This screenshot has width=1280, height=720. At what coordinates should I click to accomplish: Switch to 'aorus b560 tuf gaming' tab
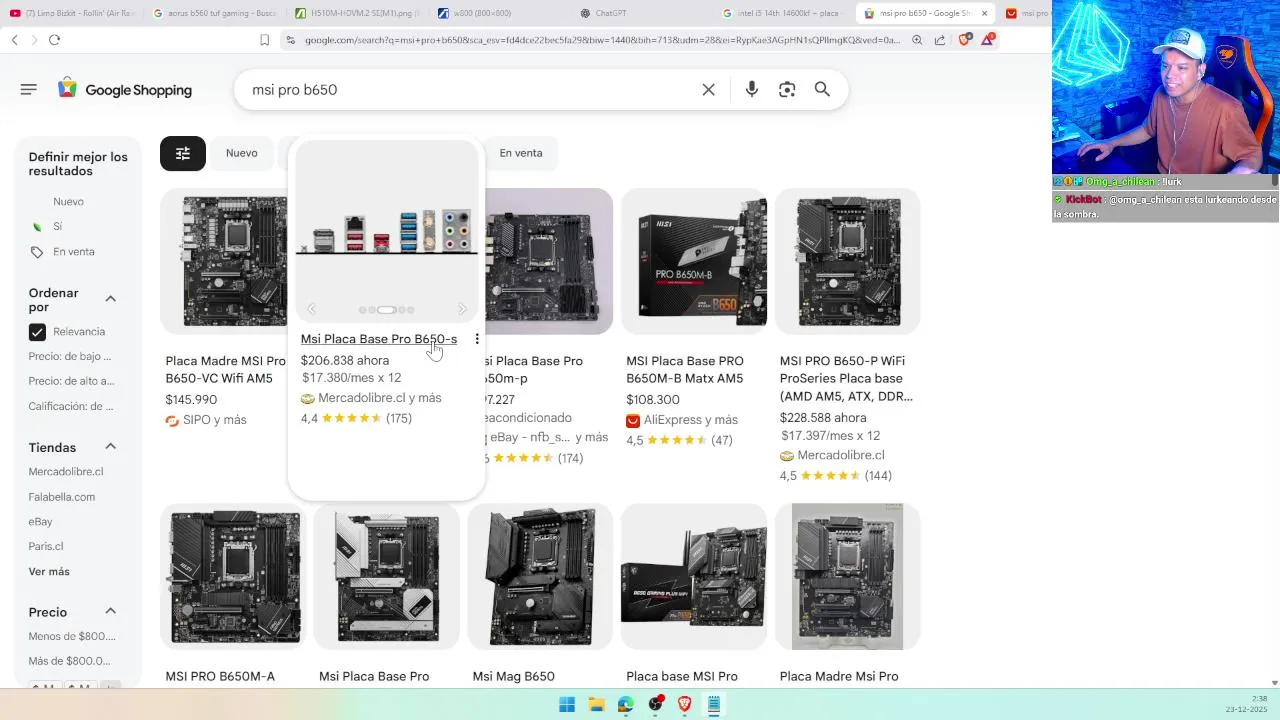point(214,13)
